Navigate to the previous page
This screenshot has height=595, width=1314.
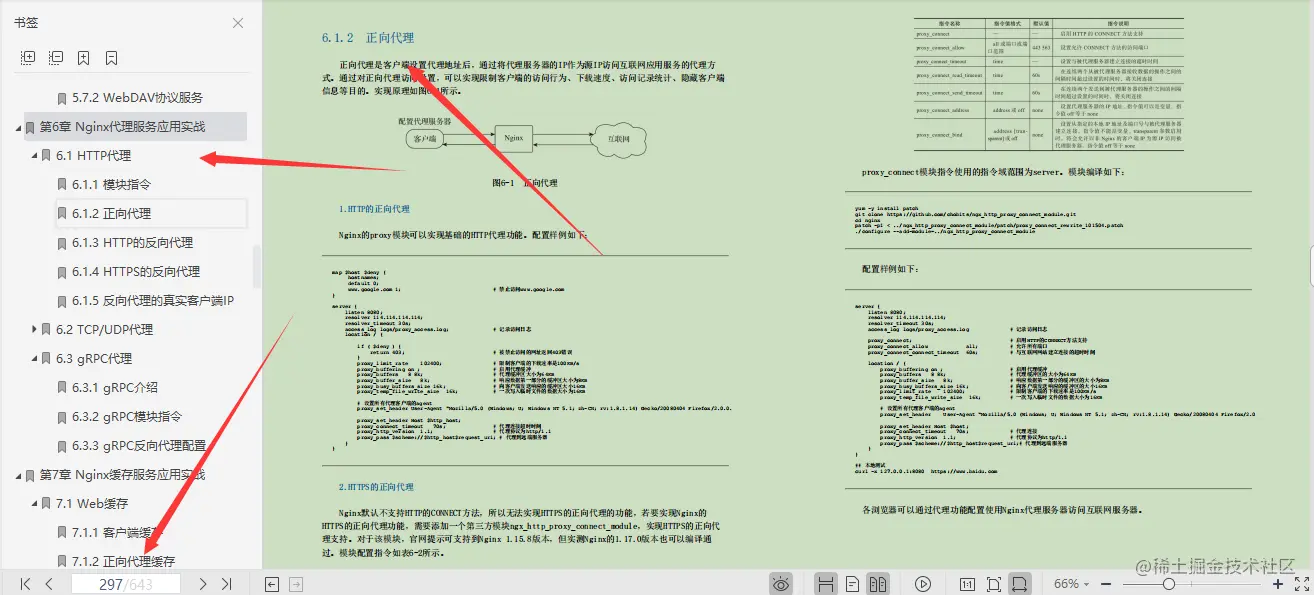point(48,583)
